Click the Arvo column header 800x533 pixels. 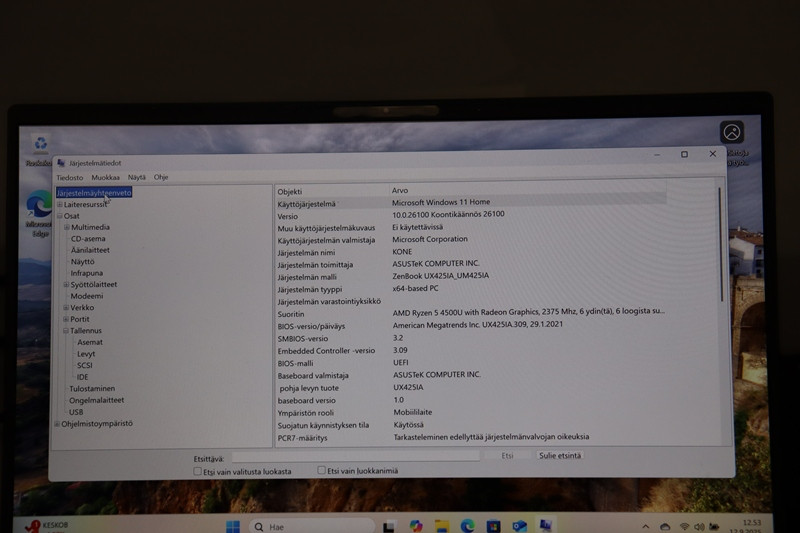point(528,190)
